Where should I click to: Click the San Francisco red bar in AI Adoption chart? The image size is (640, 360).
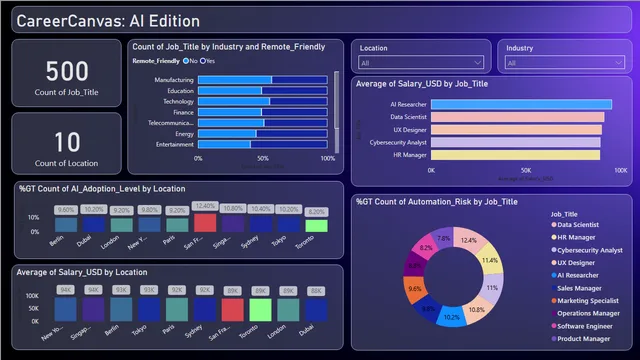point(205,223)
